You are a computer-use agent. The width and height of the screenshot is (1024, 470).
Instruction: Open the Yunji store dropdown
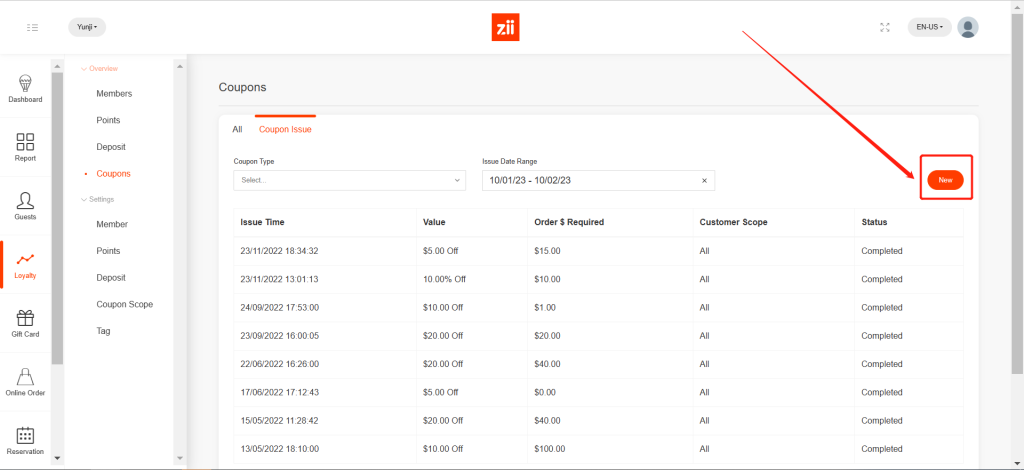(x=87, y=28)
